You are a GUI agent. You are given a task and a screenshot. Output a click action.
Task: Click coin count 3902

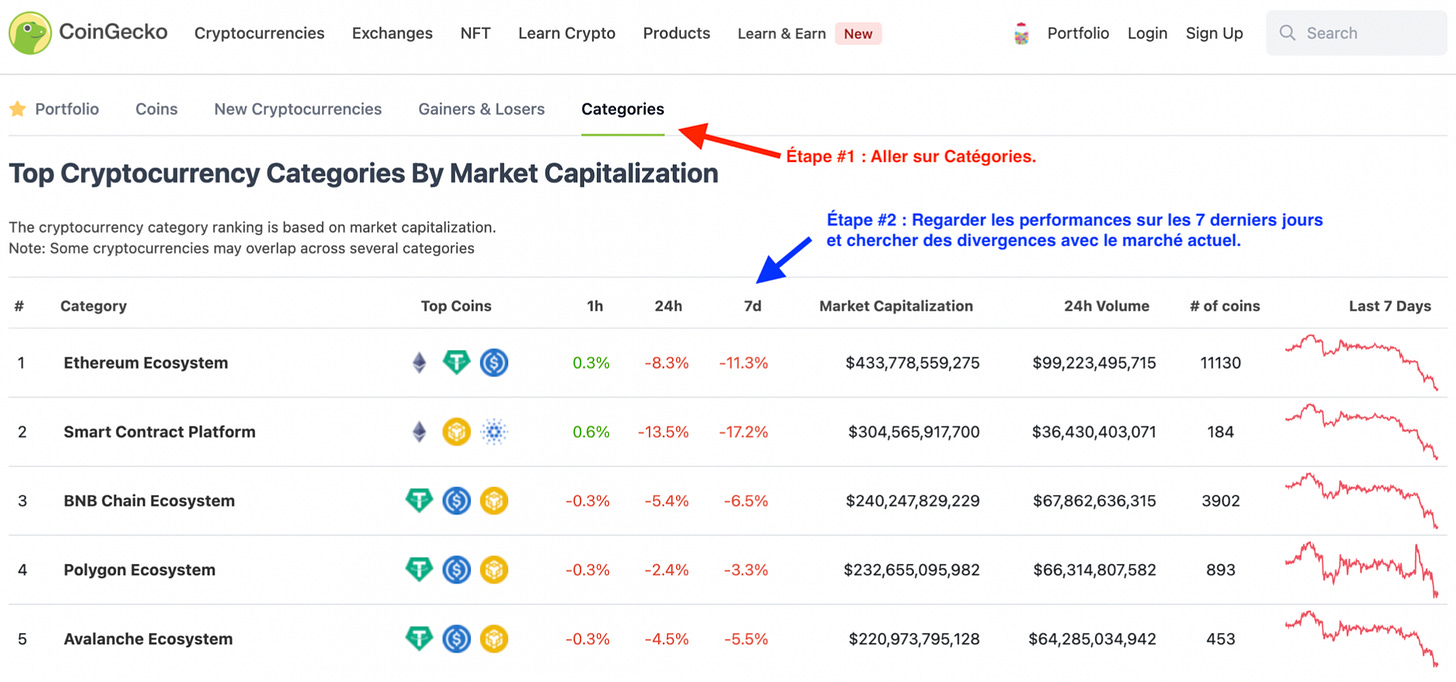point(1221,500)
